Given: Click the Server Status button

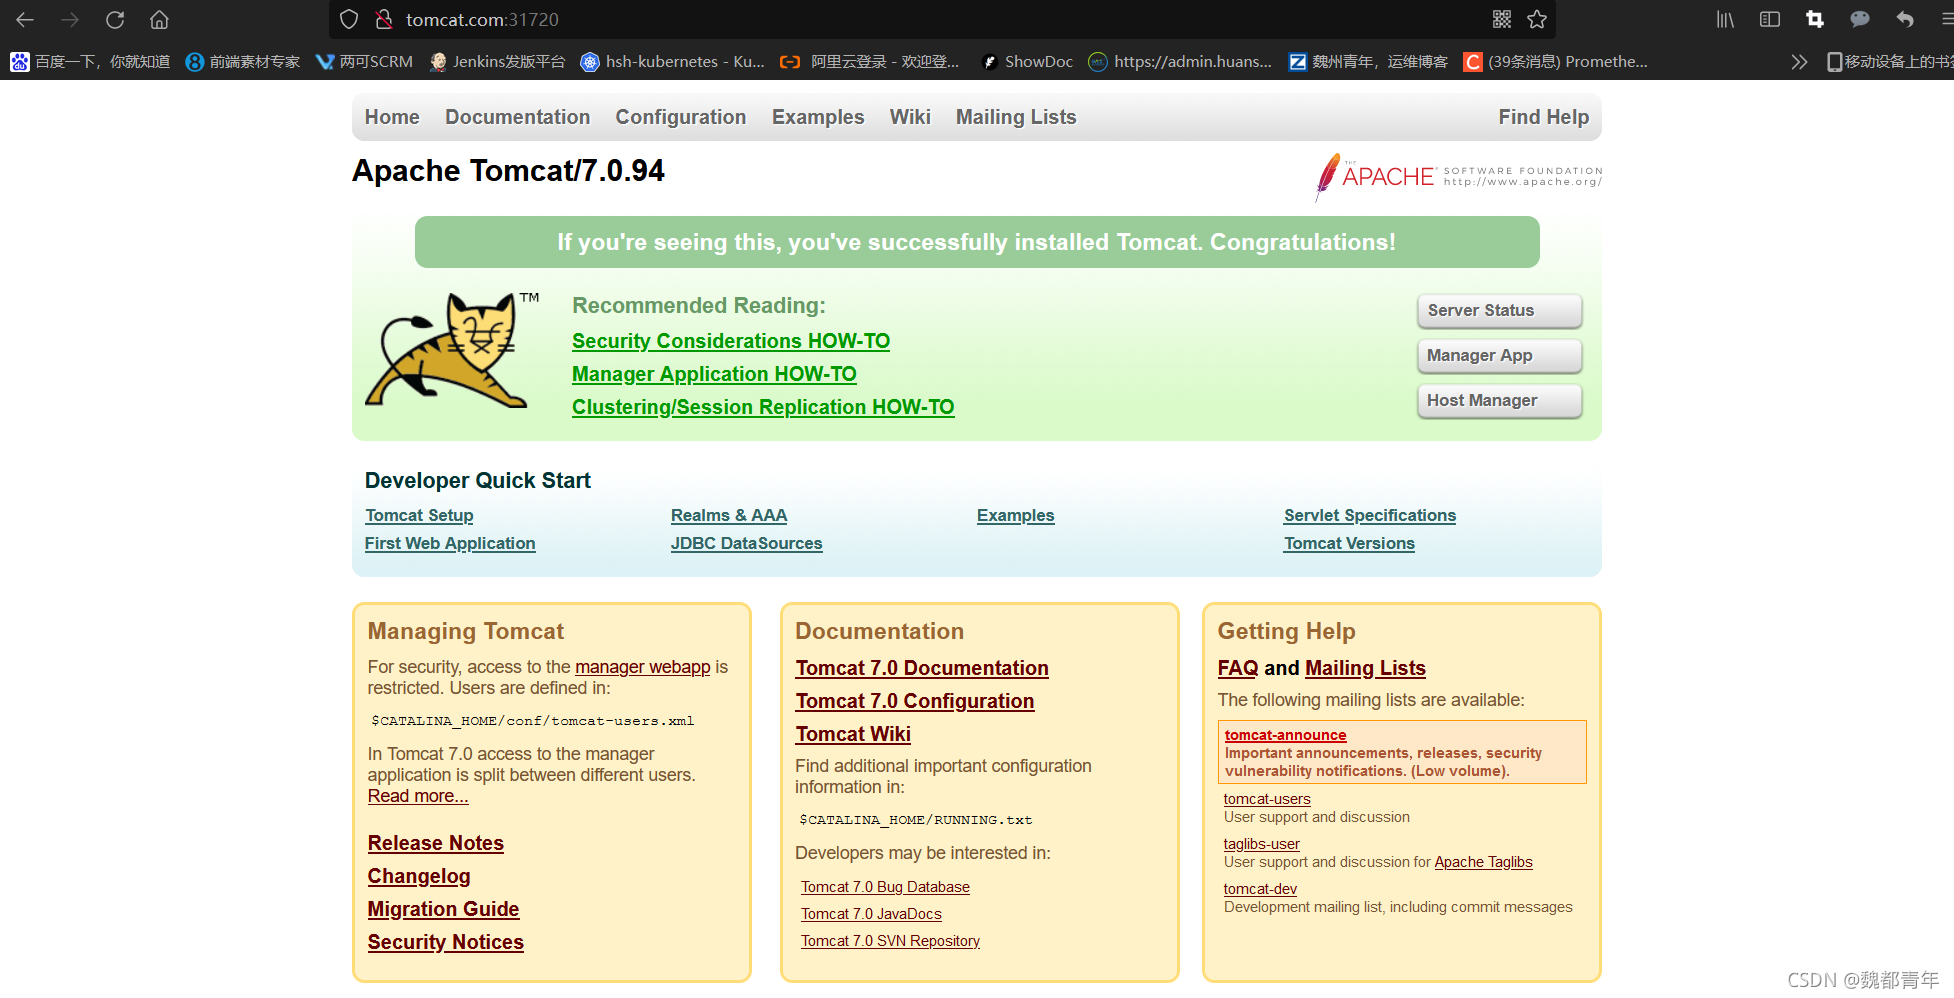Looking at the screenshot, I should tap(1499, 311).
